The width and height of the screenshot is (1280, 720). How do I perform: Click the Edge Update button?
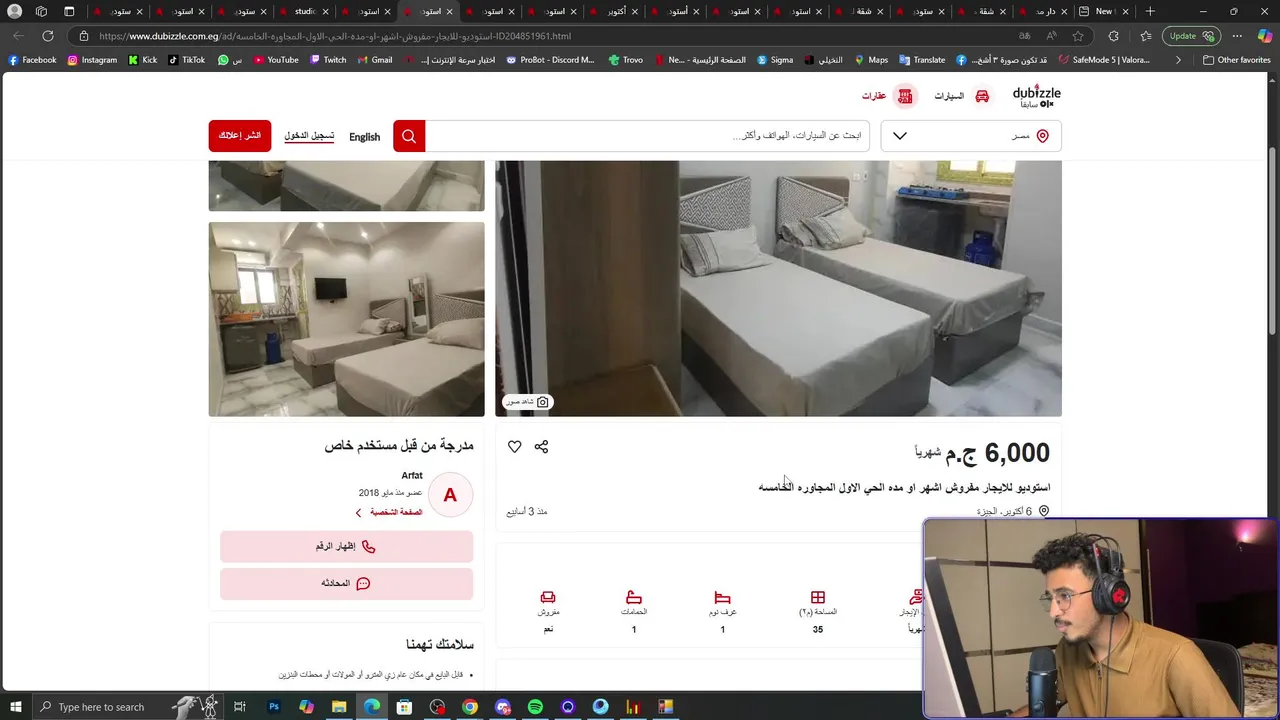1190,36
